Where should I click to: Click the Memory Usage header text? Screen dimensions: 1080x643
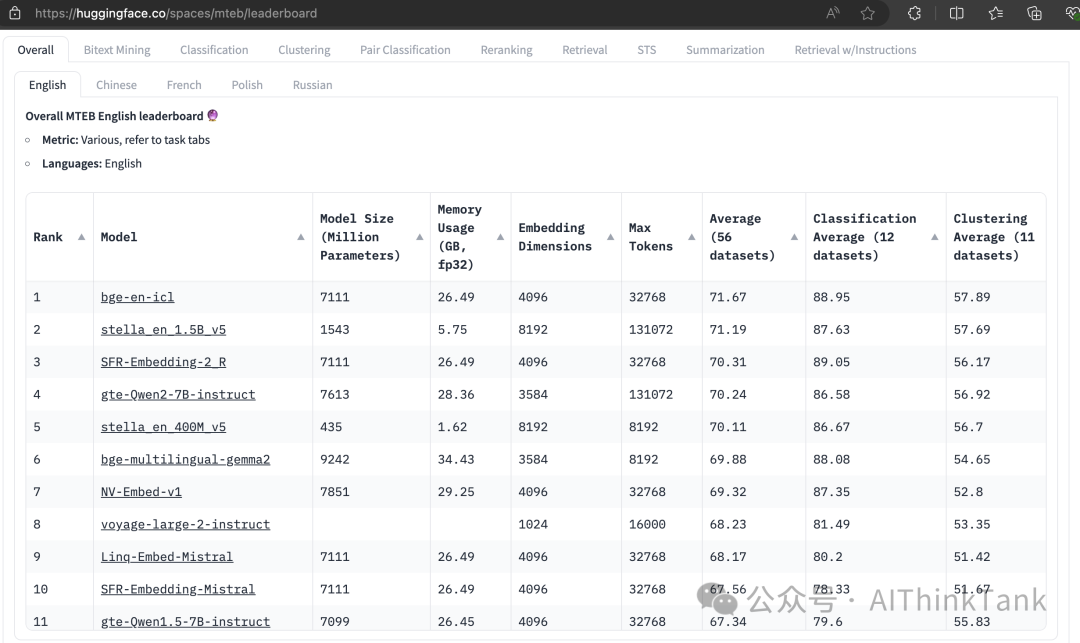tap(459, 237)
